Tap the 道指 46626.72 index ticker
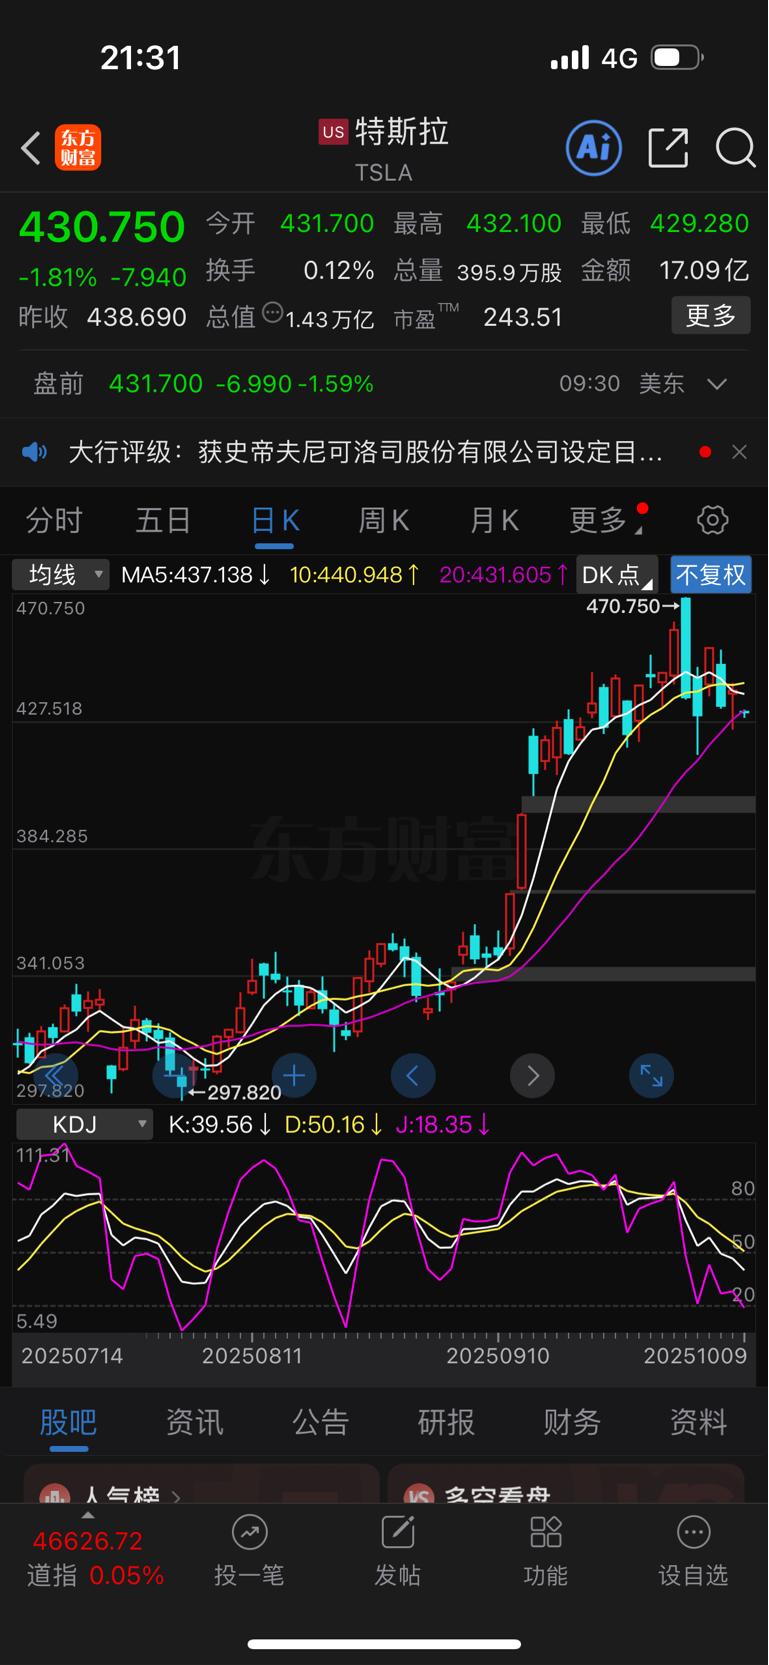Screen dimensions: 769x1665 pyautogui.click(x=94, y=1558)
